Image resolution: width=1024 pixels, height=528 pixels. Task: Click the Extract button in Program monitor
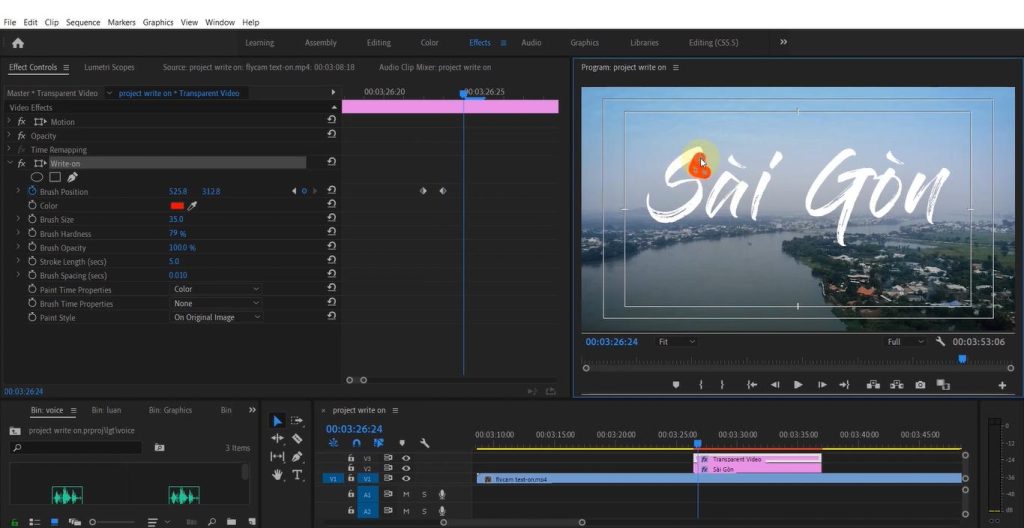[897, 385]
